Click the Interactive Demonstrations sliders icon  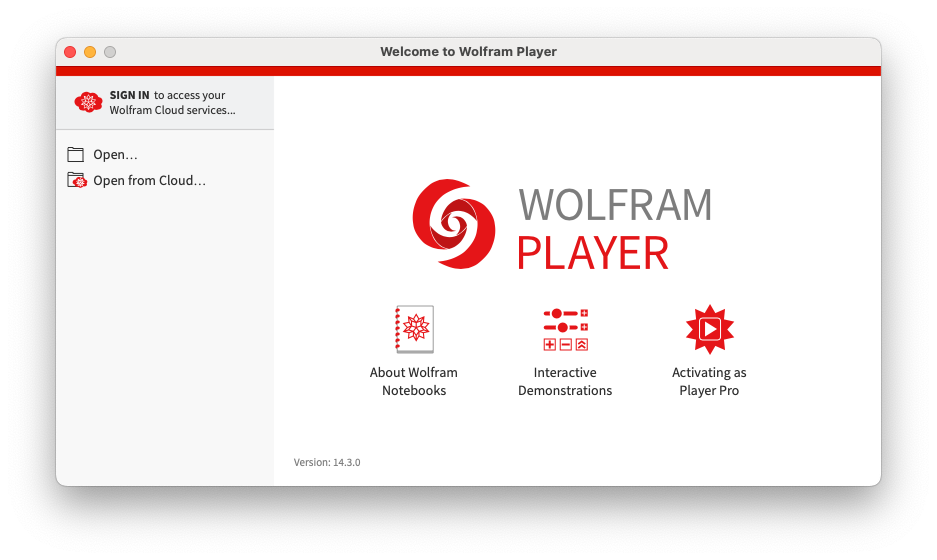(x=565, y=329)
